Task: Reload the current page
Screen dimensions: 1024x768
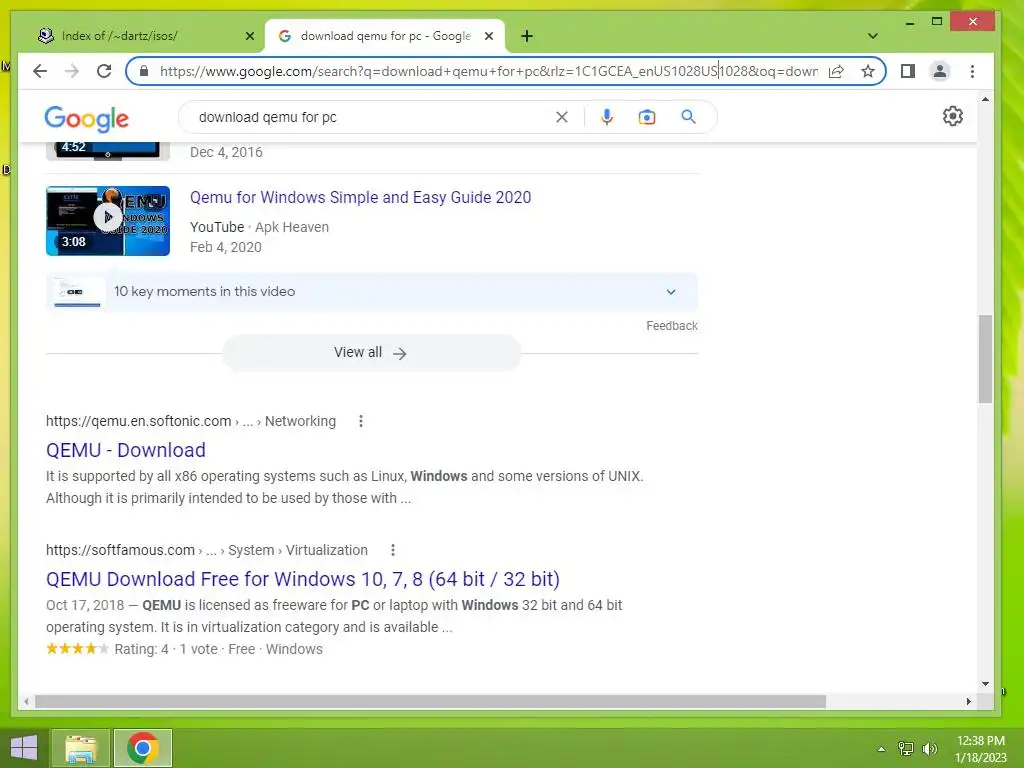Action: pos(104,71)
